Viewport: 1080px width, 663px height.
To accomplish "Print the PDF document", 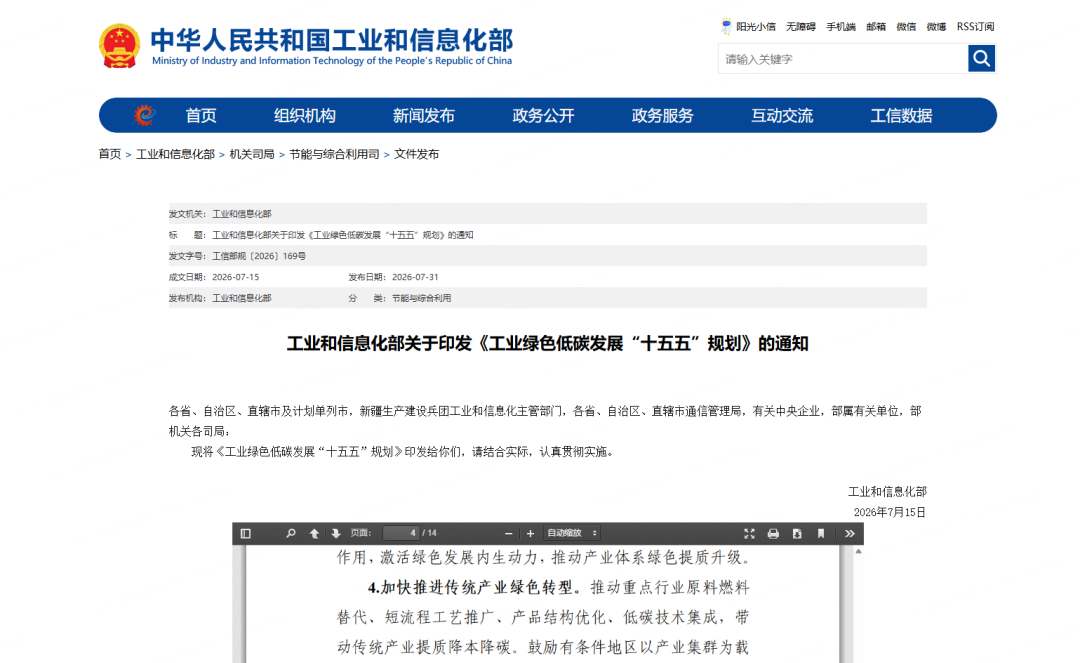I will click(x=773, y=534).
